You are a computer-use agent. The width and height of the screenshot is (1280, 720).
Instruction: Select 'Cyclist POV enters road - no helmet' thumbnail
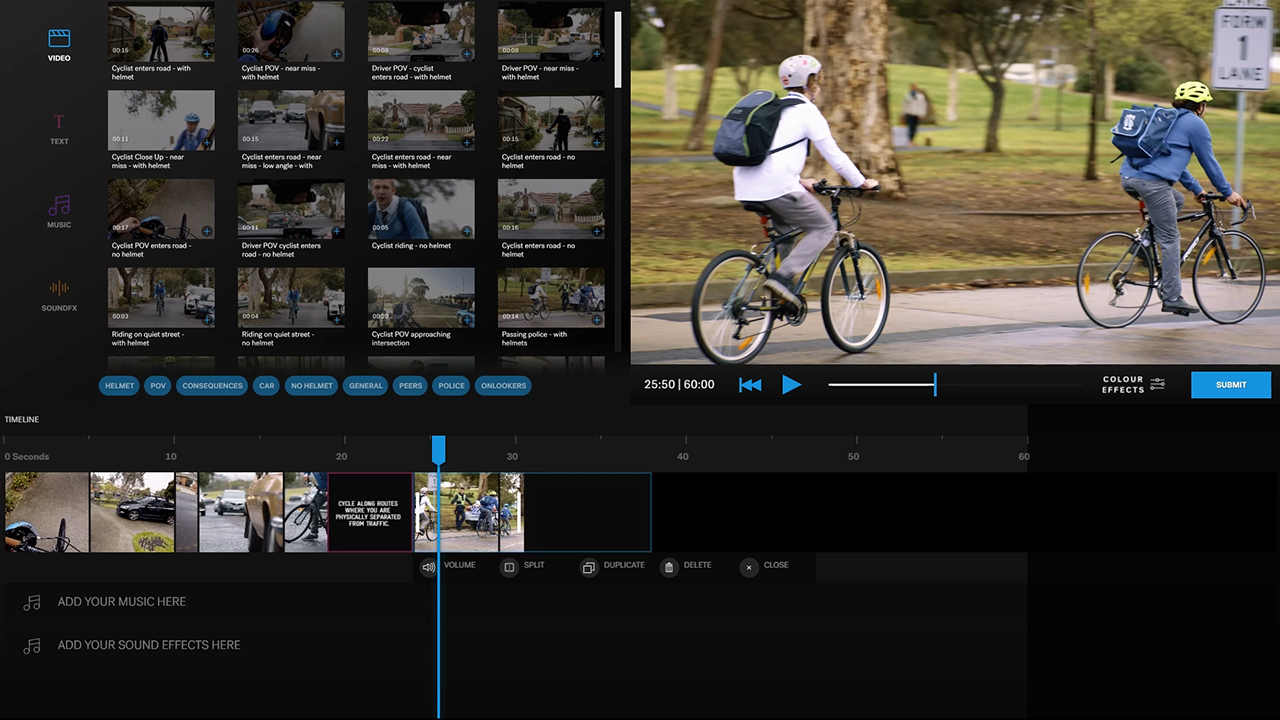click(x=161, y=209)
